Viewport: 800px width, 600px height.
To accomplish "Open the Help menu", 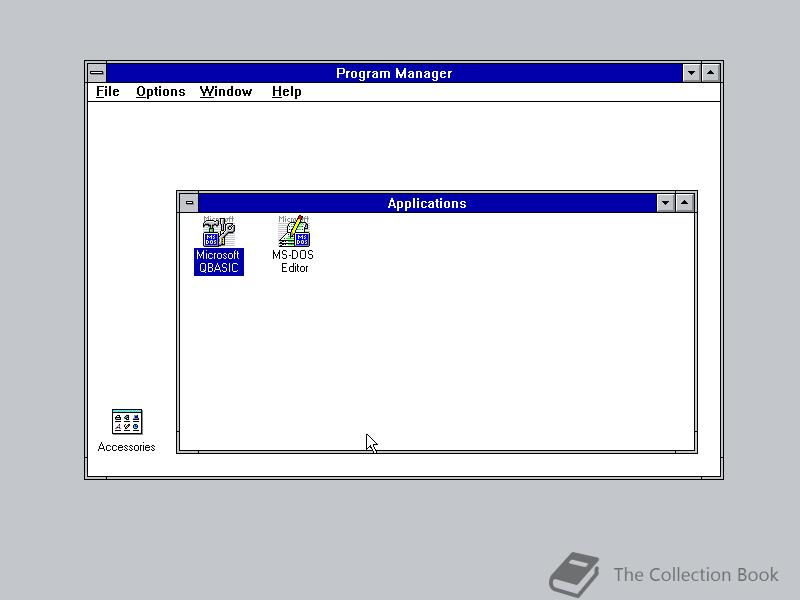I will [x=287, y=92].
